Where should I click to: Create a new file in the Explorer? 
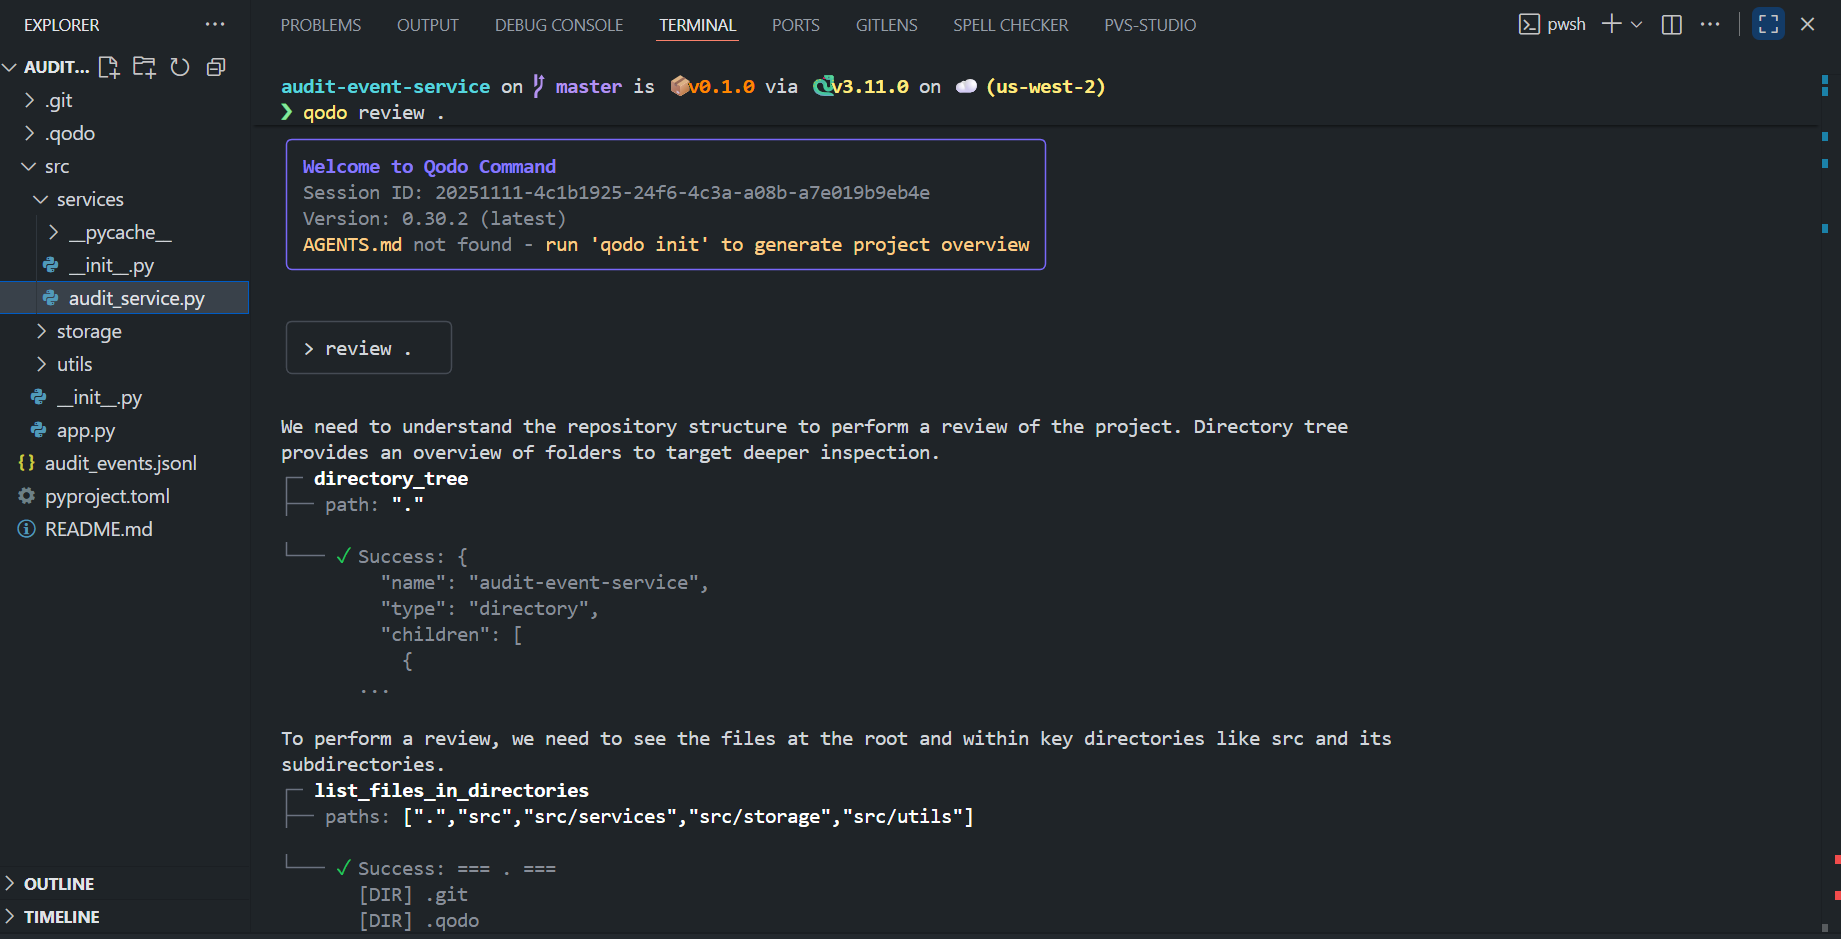(x=109, y=67)
